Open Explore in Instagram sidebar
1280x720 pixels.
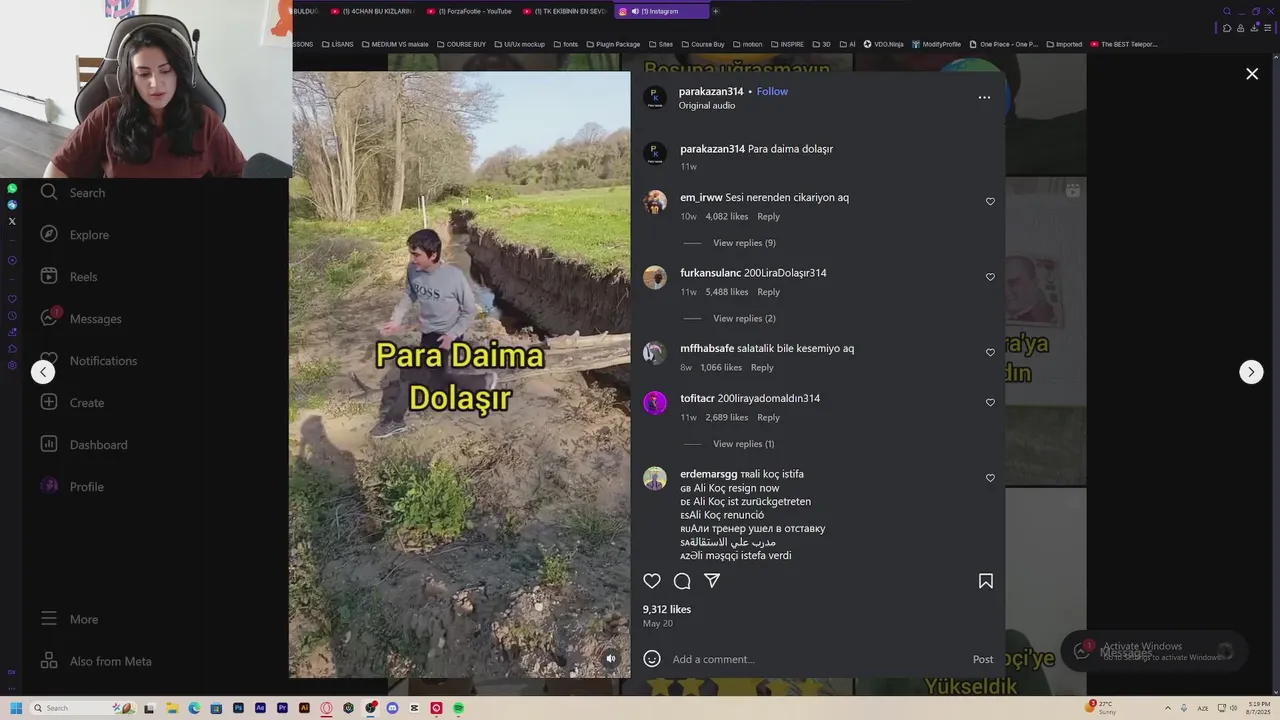[x=75, y=235]
